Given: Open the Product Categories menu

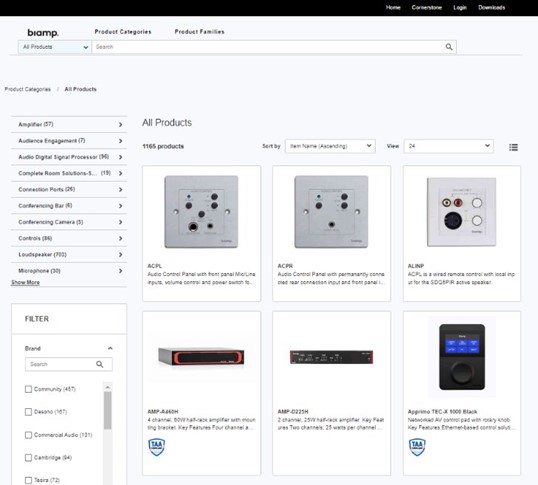Looking at the screenshot, I should 123,32.
